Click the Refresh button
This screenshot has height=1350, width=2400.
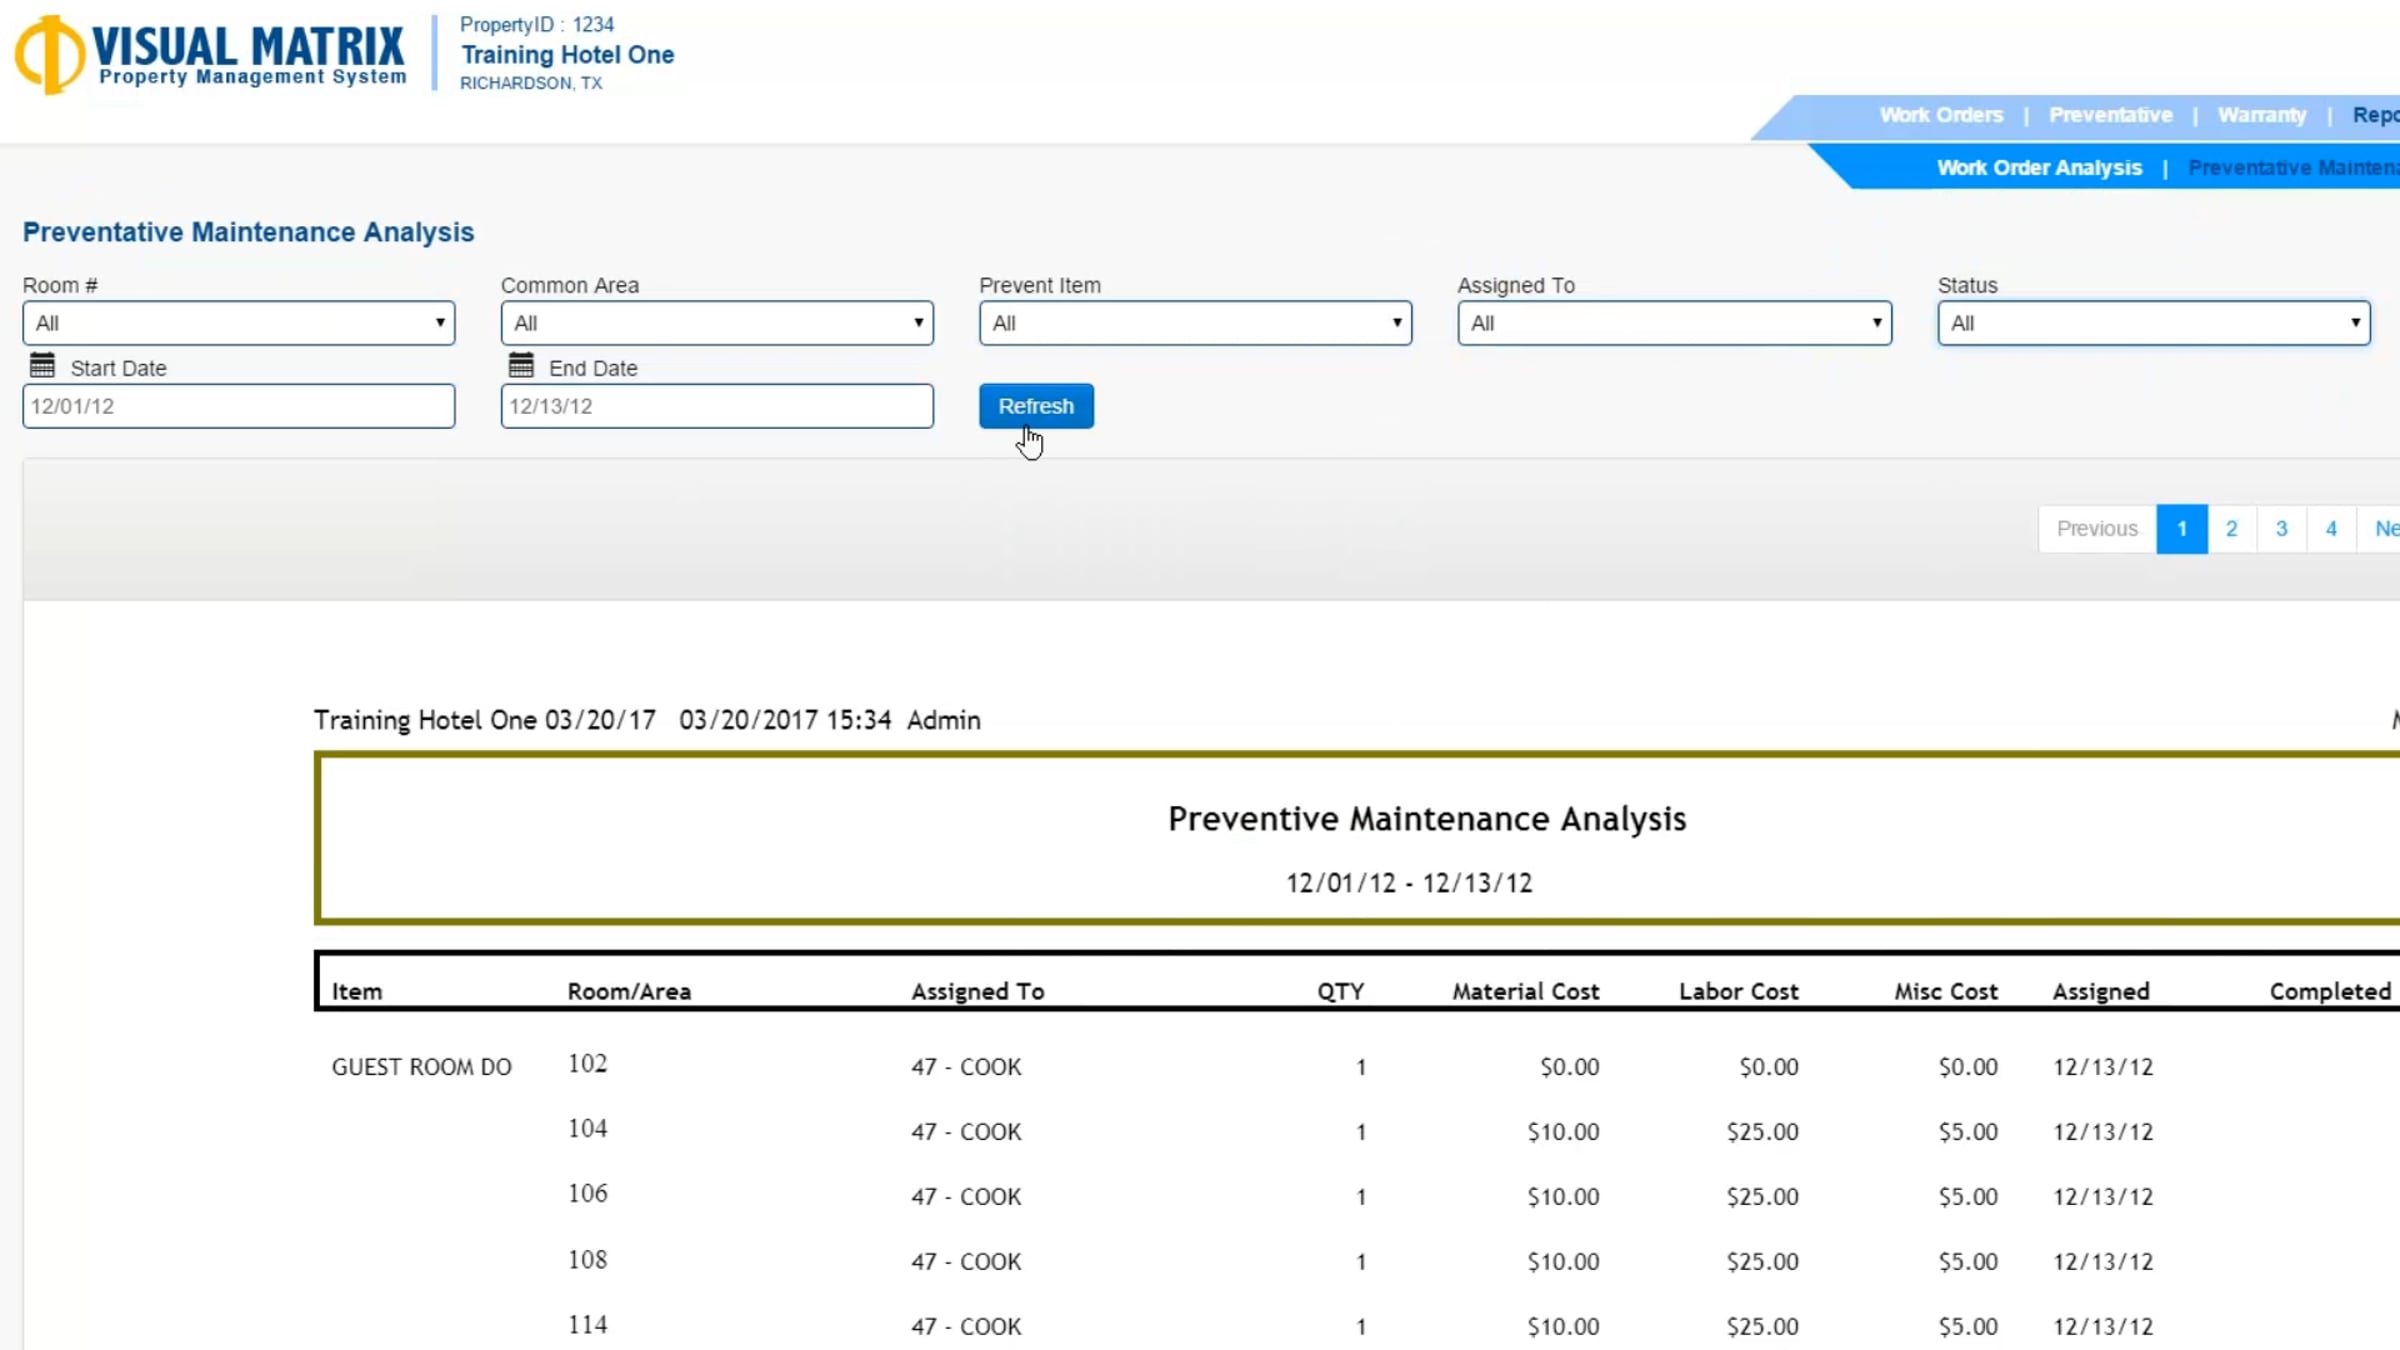pyautogui.click(x=1036, y=406)
